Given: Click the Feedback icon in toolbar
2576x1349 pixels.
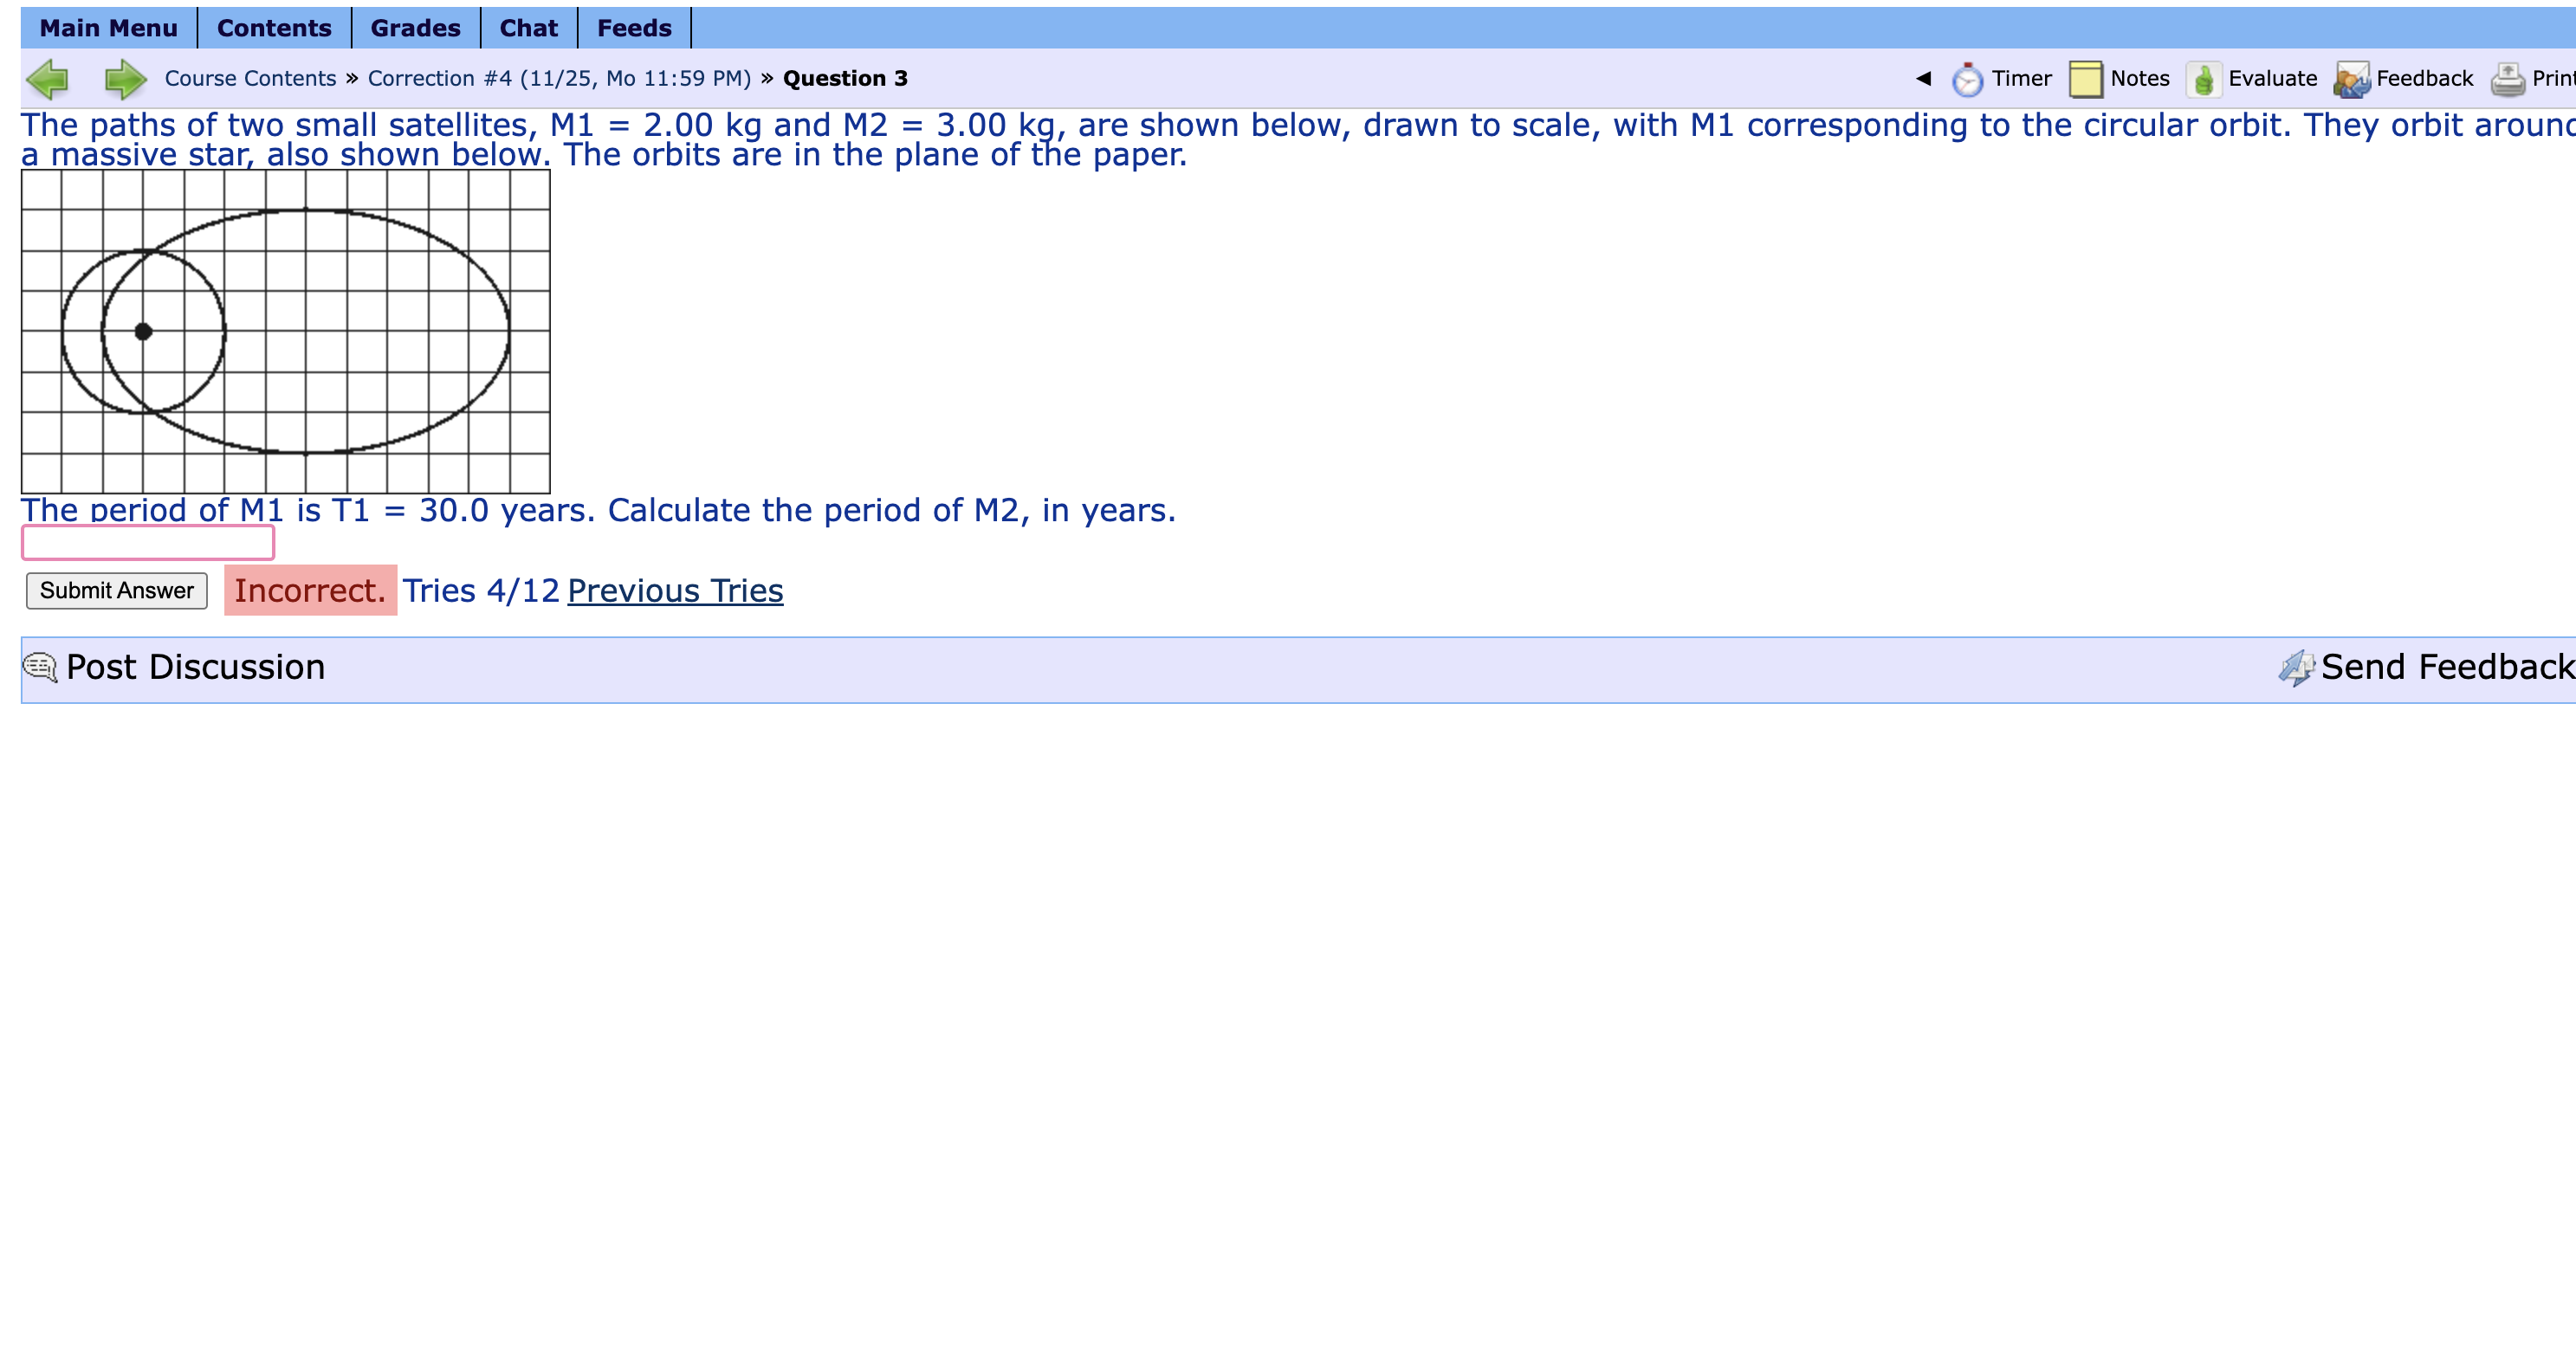Looking at the screenshot, I should coord(2351,79).
